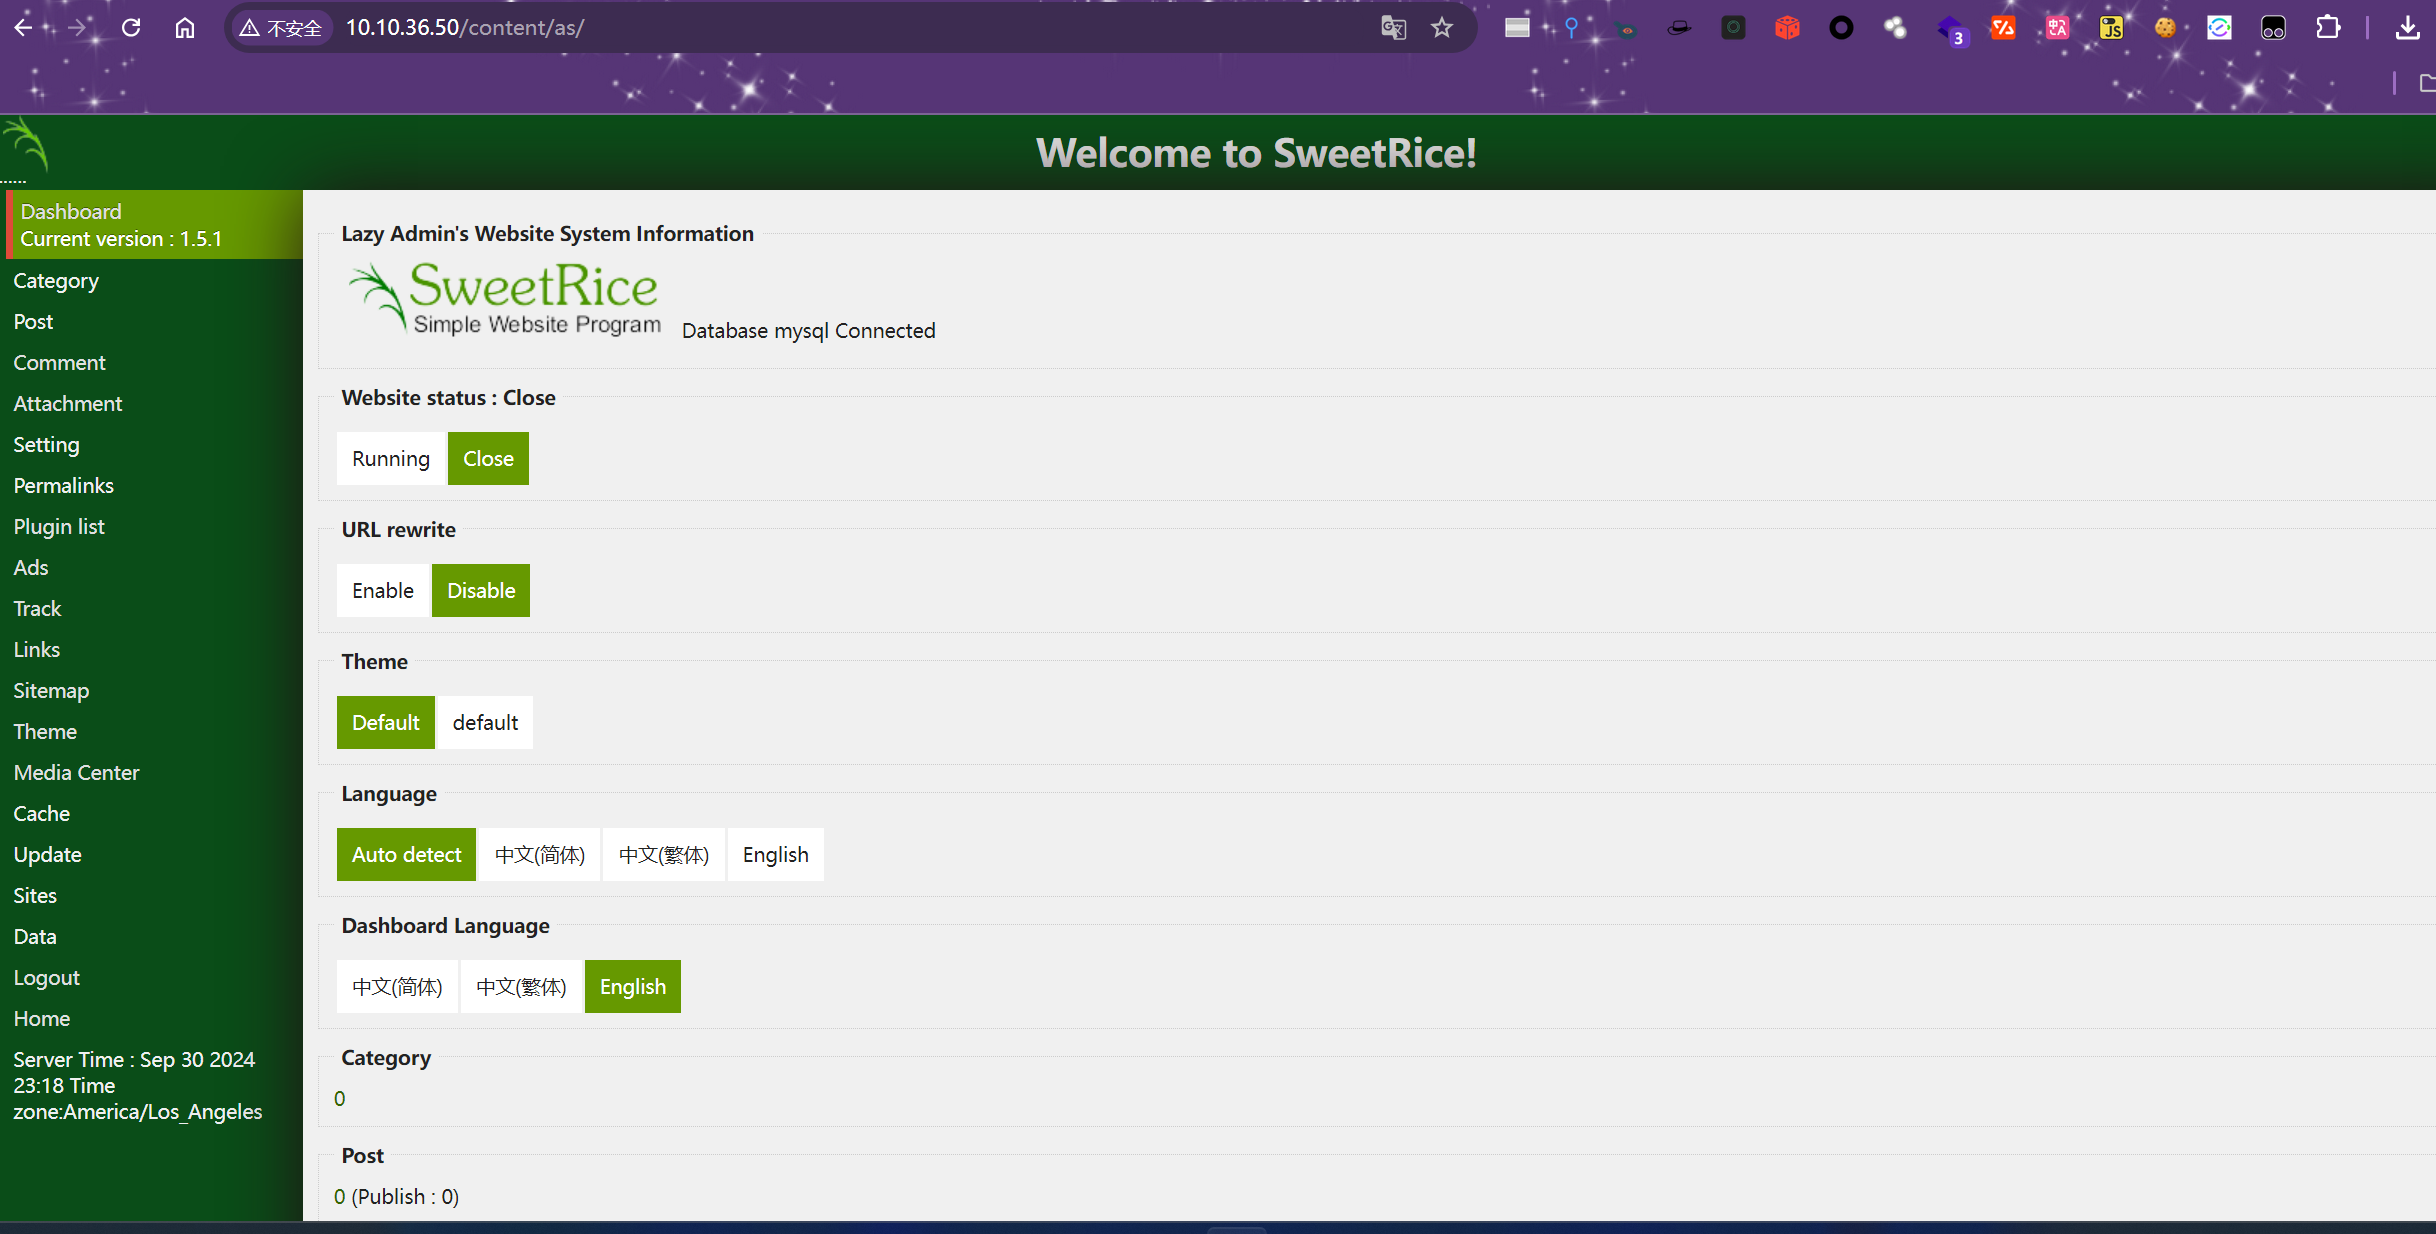Bookmark page with star icon
Image resolution: width=2436 pixels, height=1234 pixels.
(x=1441, y=28)
